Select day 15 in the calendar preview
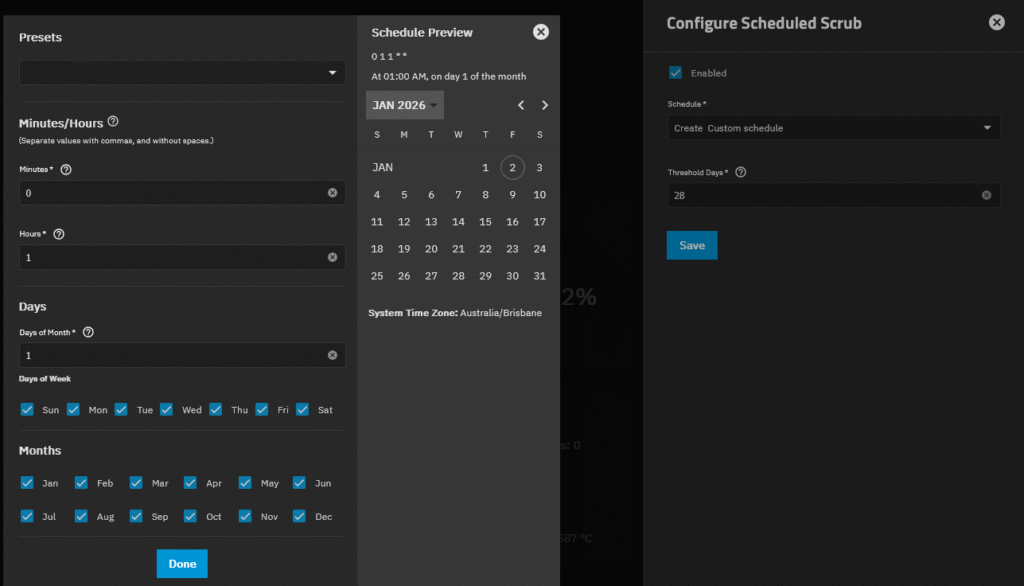 (x=485, y=221)
